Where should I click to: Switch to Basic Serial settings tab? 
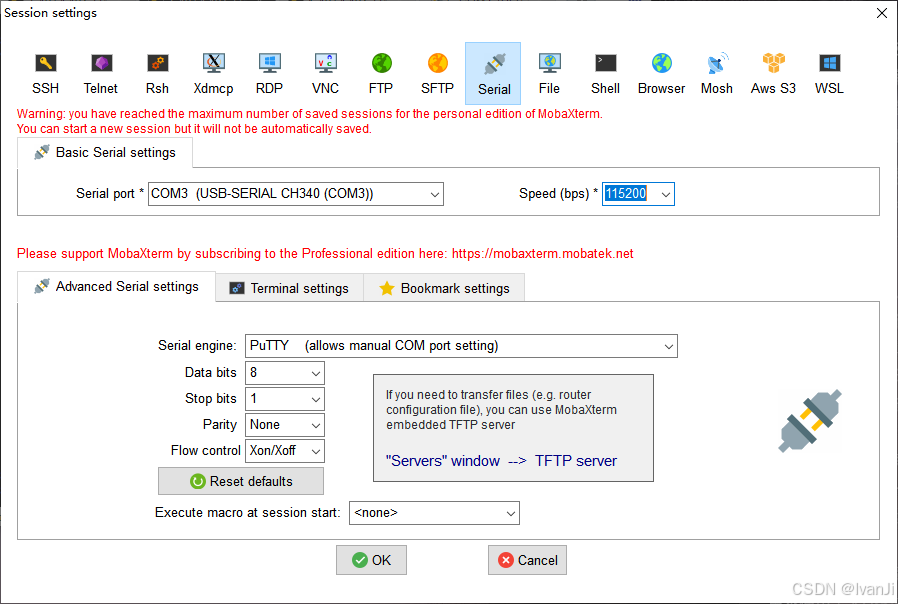tap(105, 153)
